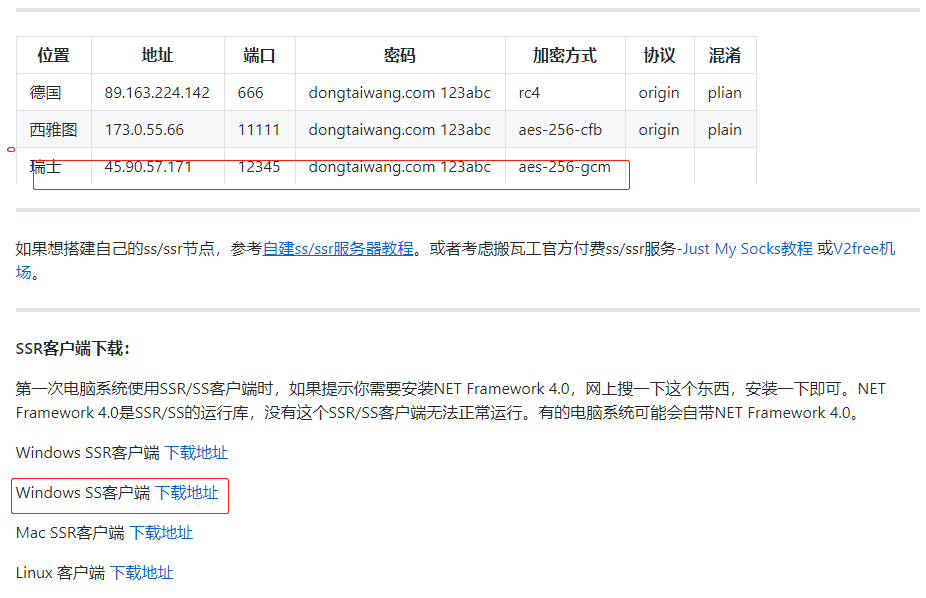Click the rc4 encryption cell
This screenshot has width=926, height=598.
[x=565, y=93]
